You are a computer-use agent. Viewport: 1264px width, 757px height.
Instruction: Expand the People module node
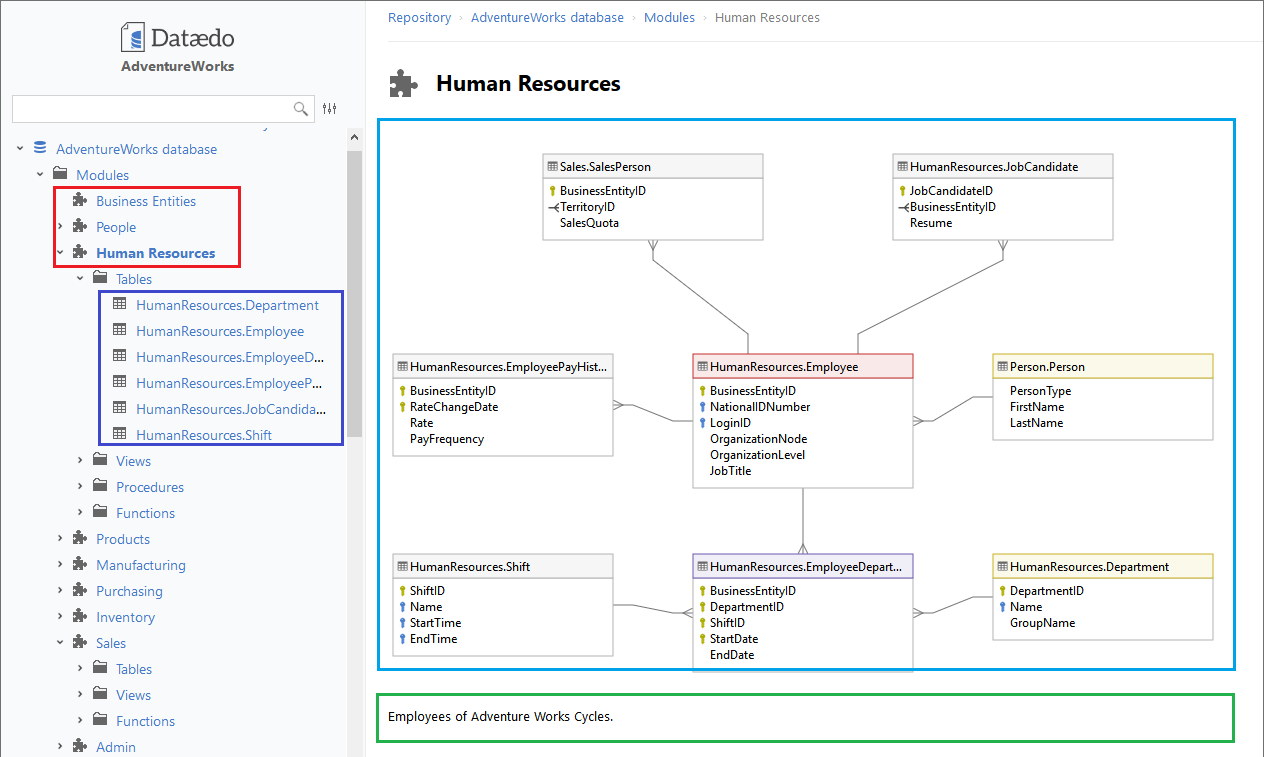click(x=60, y=227)
